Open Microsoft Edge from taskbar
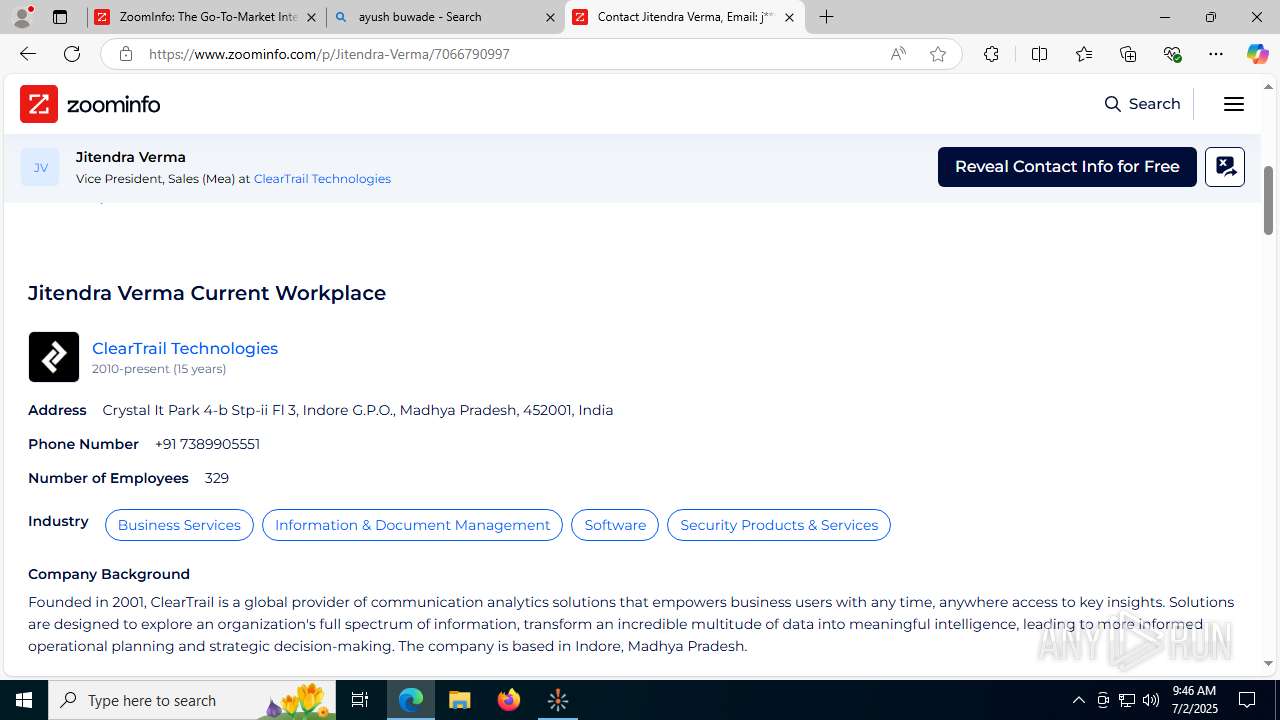1280x720 pixels. tap(411, 700)
